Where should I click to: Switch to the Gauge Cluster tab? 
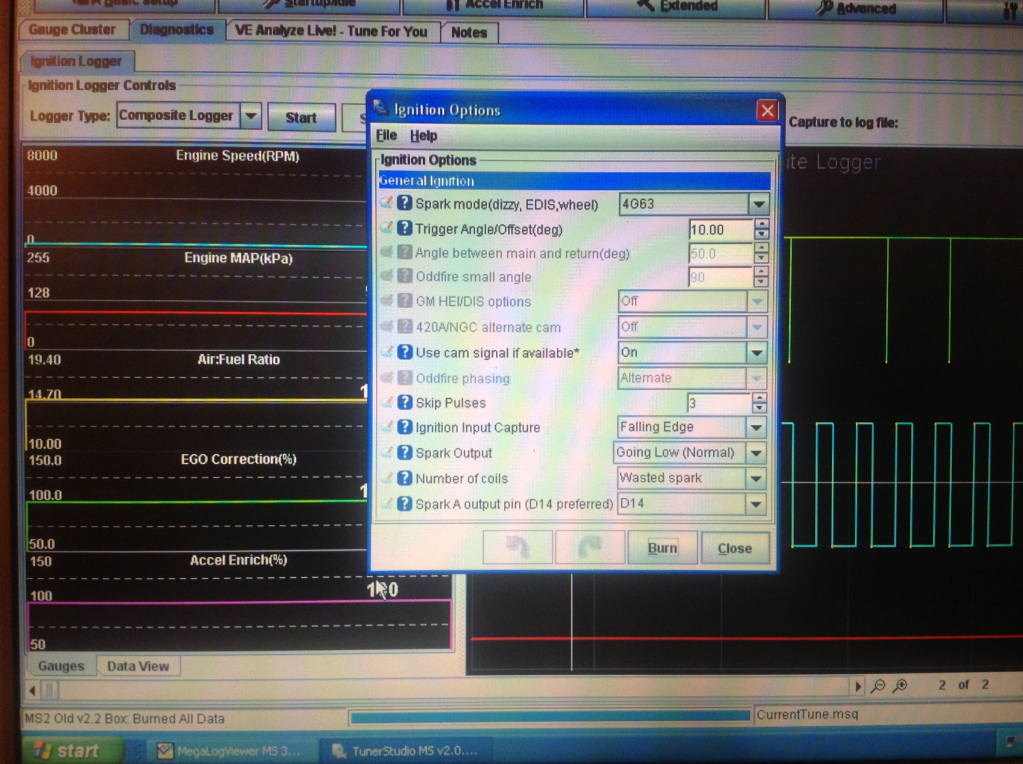click(73, 30)
